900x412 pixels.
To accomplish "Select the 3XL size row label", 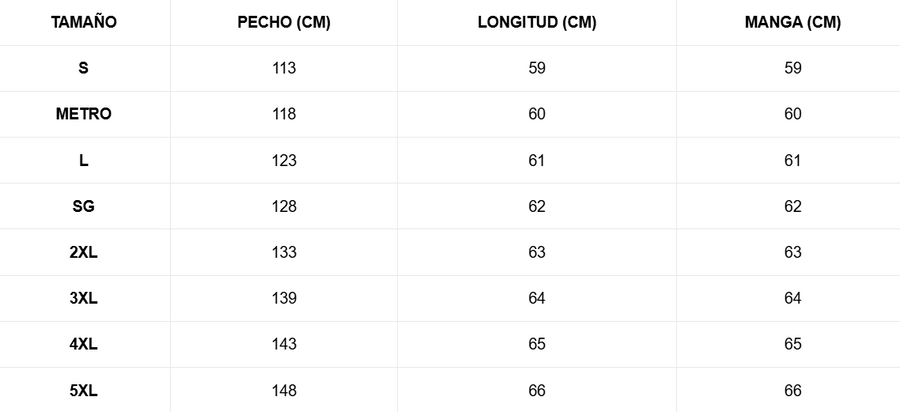I will click(x=84, y=298).
